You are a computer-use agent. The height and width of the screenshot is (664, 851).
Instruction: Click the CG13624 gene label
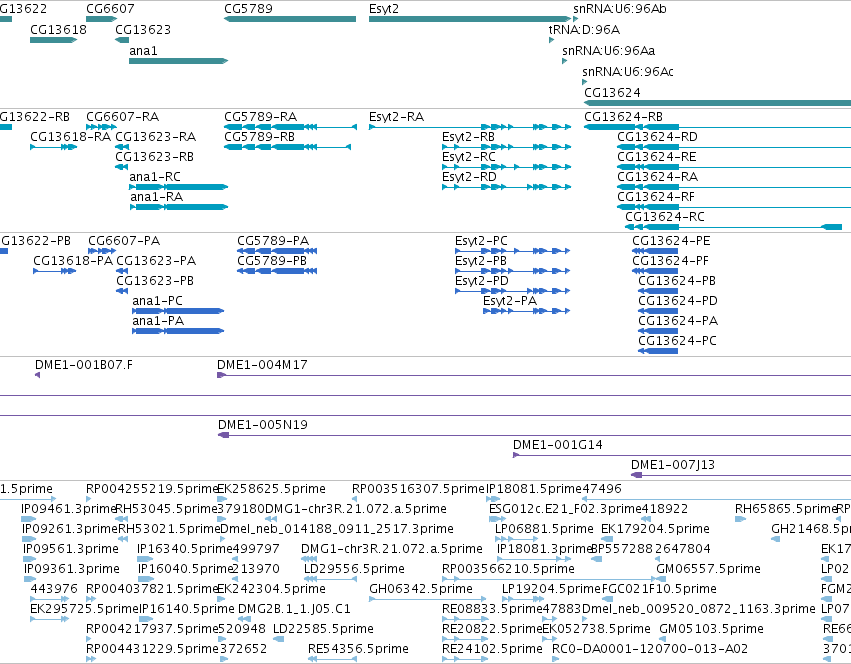(x=612, y=92)
